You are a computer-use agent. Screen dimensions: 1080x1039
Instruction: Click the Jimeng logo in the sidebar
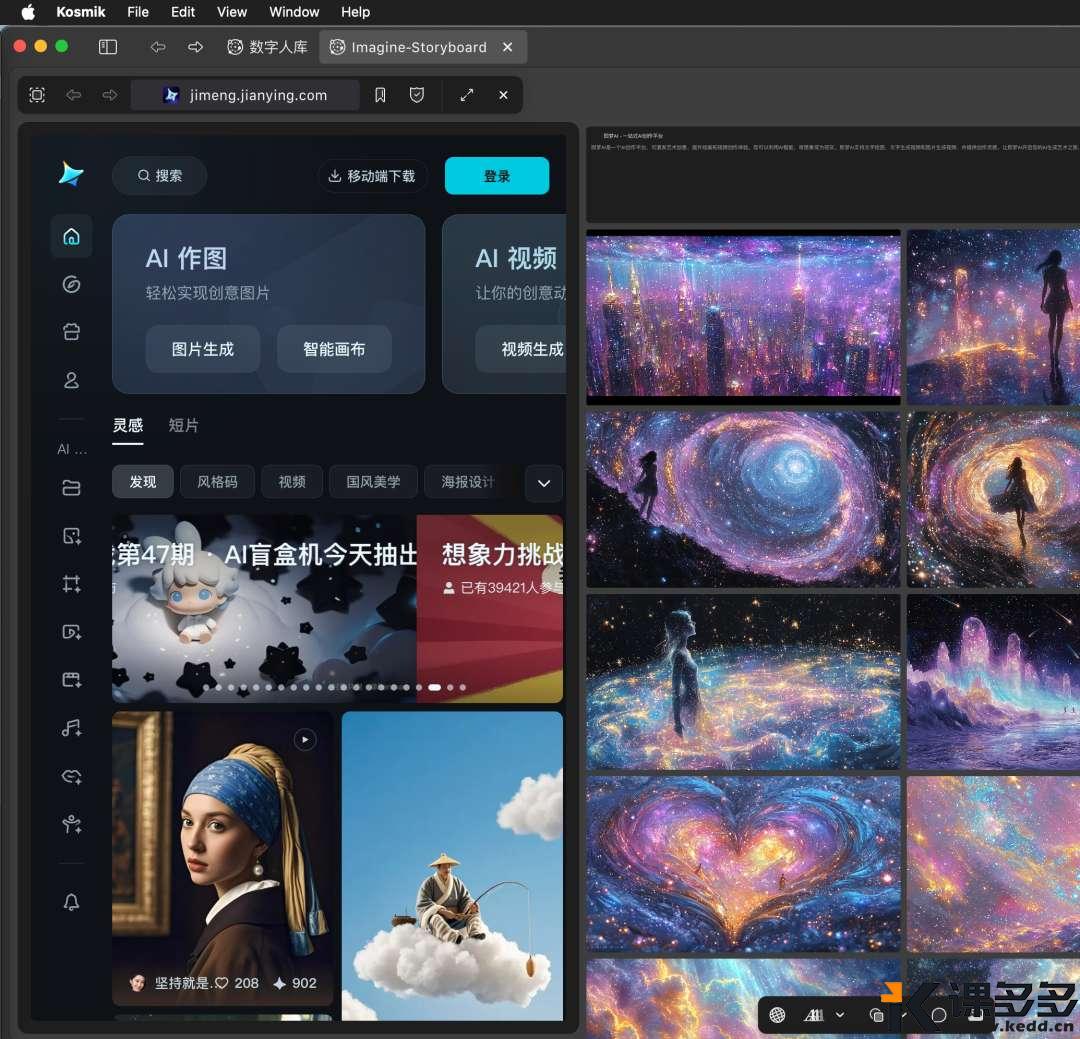71,174
